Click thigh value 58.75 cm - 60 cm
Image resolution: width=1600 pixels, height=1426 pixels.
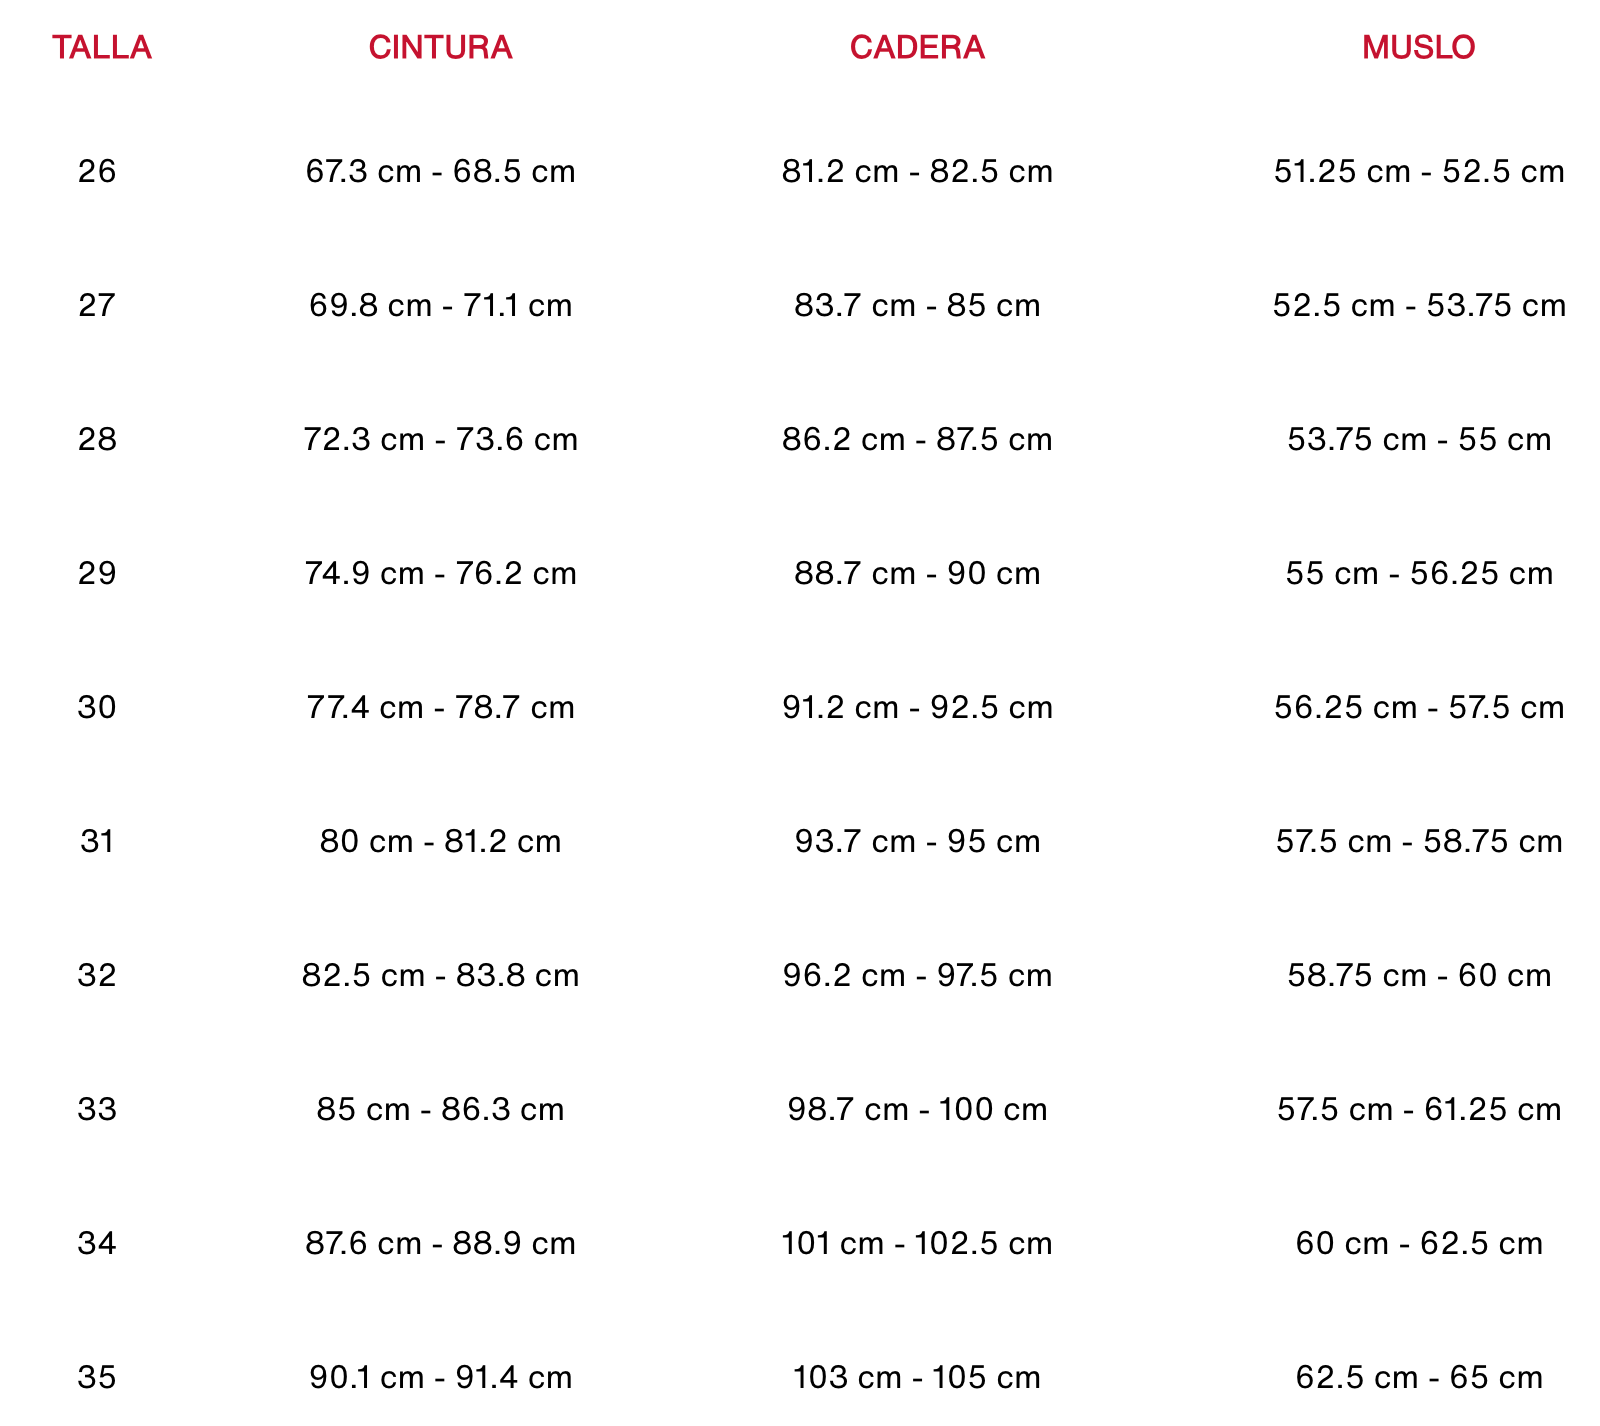[1419, 975]
